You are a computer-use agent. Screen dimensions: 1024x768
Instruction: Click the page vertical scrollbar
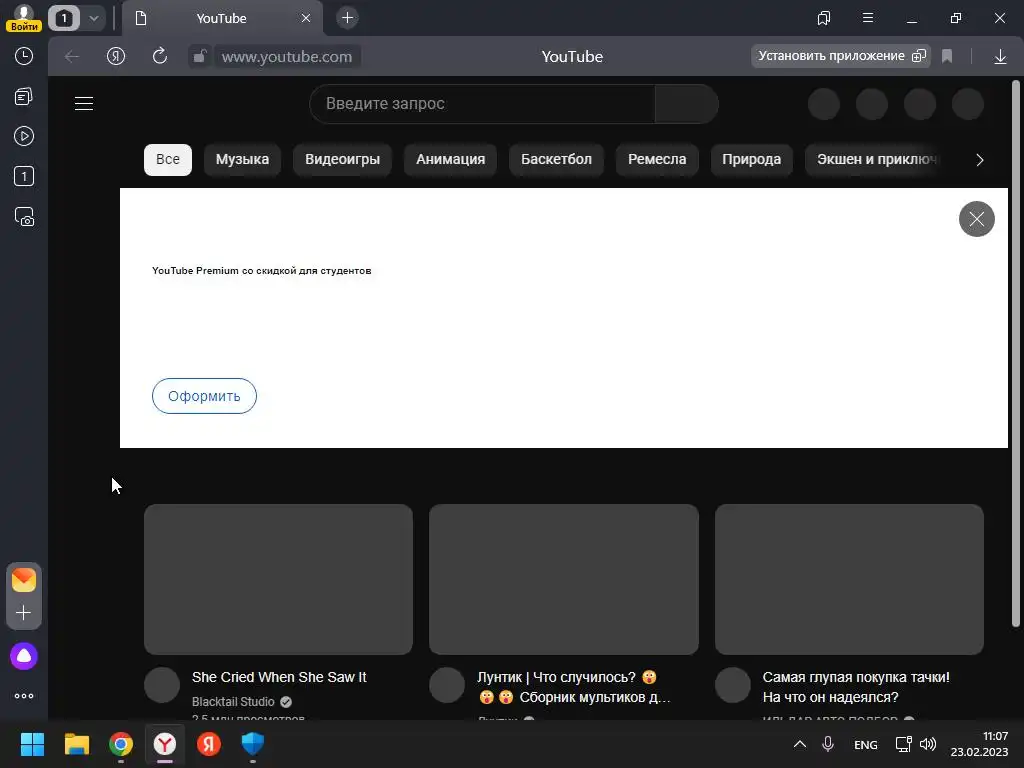[1015, 353]
